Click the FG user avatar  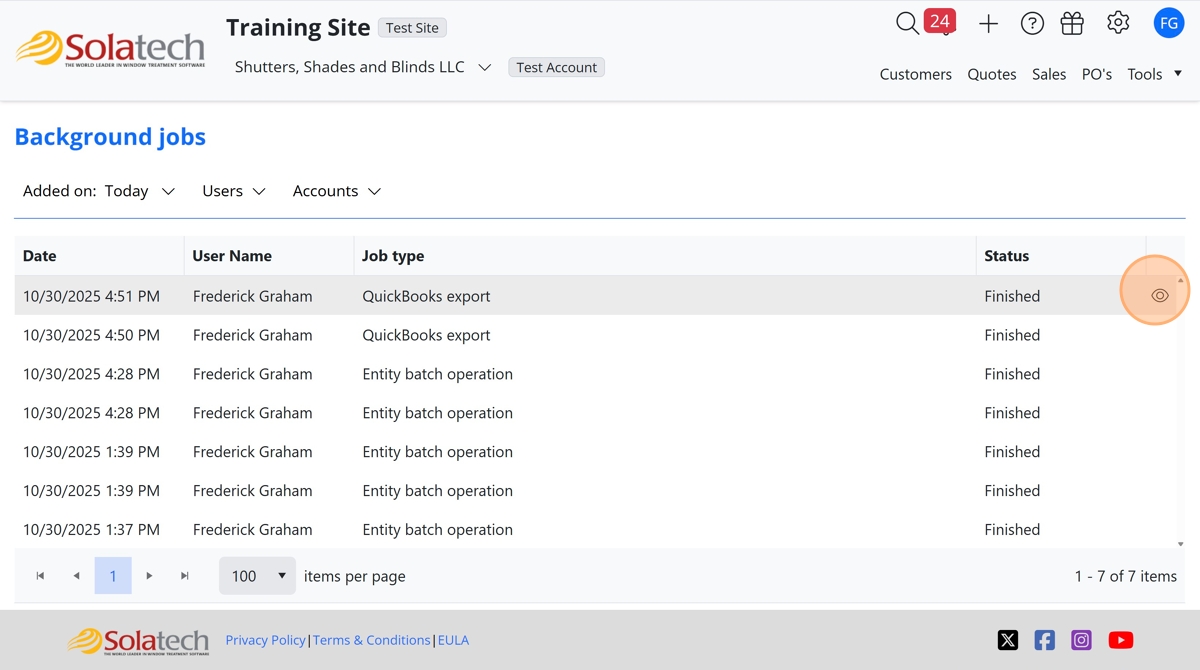(x=1168, y=23)
